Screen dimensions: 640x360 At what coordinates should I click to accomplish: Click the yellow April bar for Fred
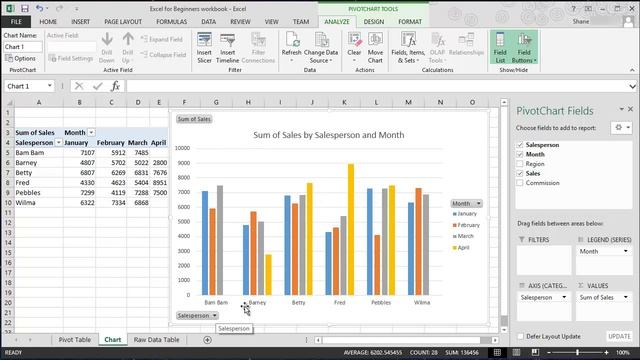click(x=351, y=229)
